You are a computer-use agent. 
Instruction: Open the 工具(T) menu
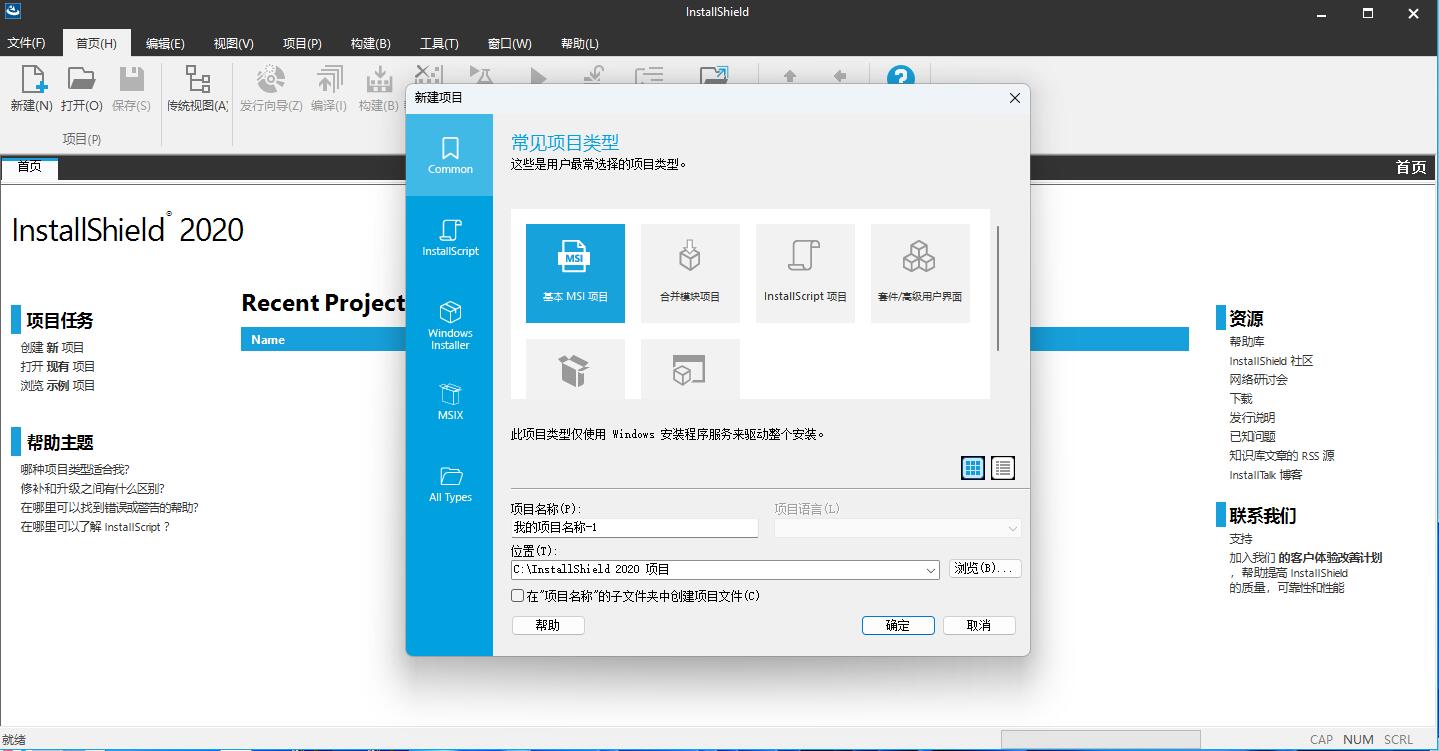[x=439, y=43]
